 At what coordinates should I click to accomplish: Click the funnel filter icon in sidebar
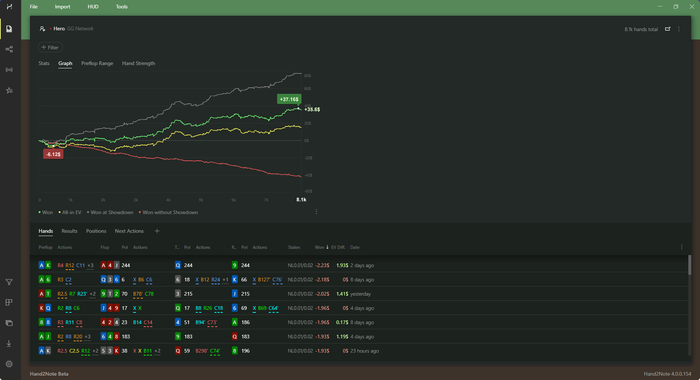click(x=9, y=282)
